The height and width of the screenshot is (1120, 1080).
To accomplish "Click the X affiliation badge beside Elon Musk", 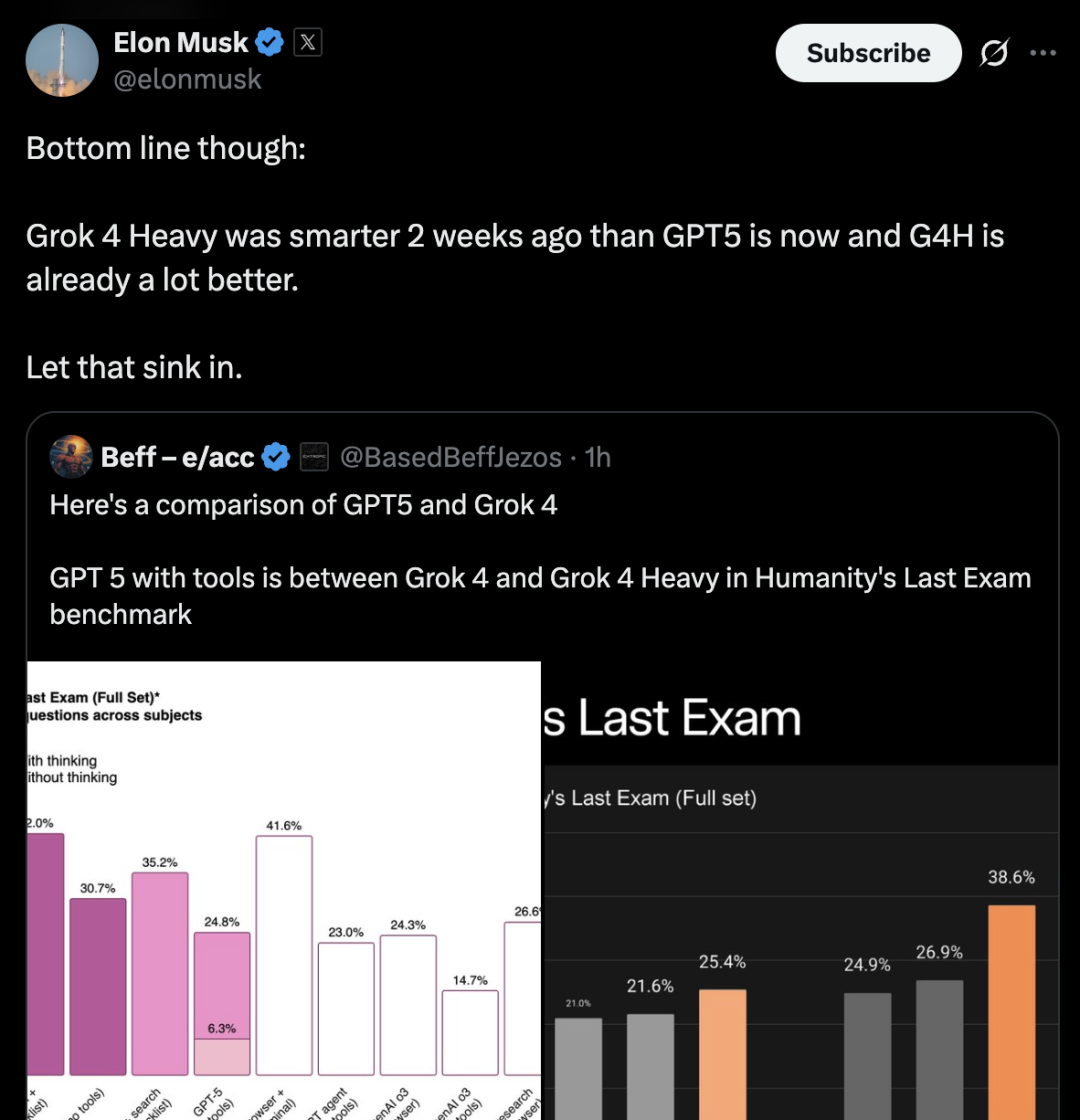I will tap(308, 43).
